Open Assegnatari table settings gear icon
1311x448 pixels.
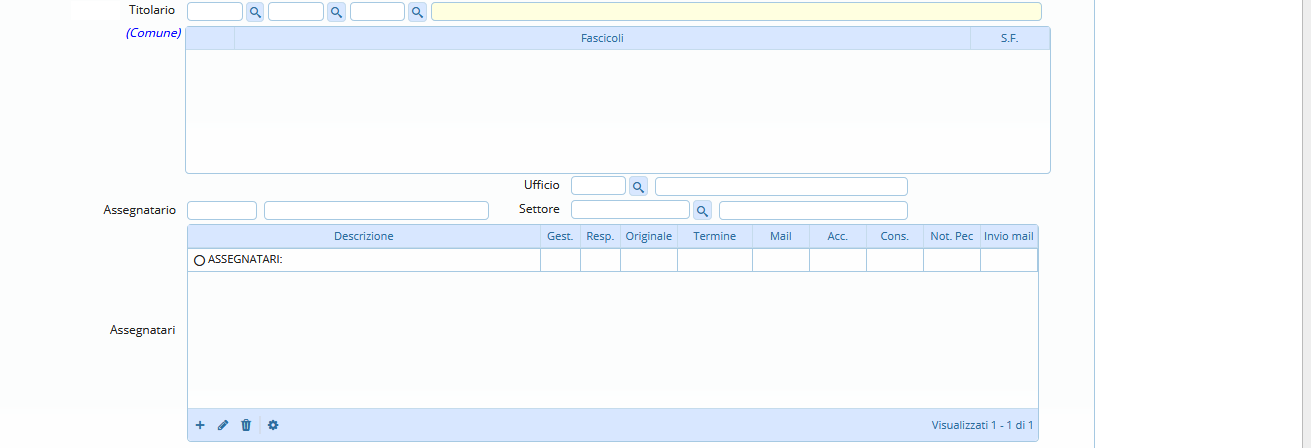tap(273, 425)
